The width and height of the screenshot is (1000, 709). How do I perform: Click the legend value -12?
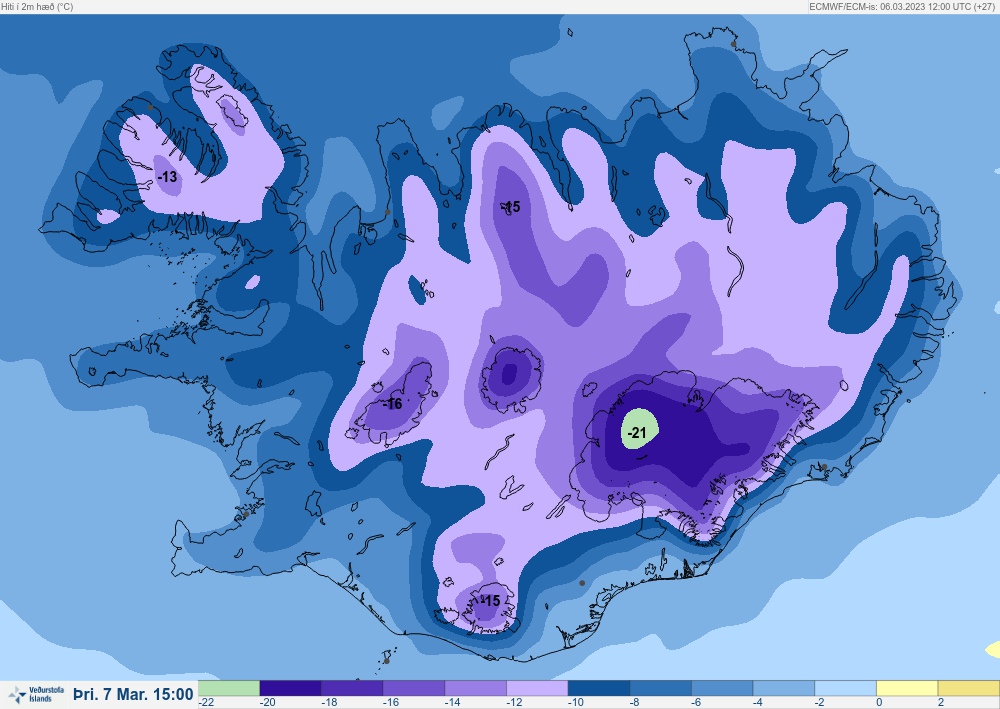coord(514,702)
